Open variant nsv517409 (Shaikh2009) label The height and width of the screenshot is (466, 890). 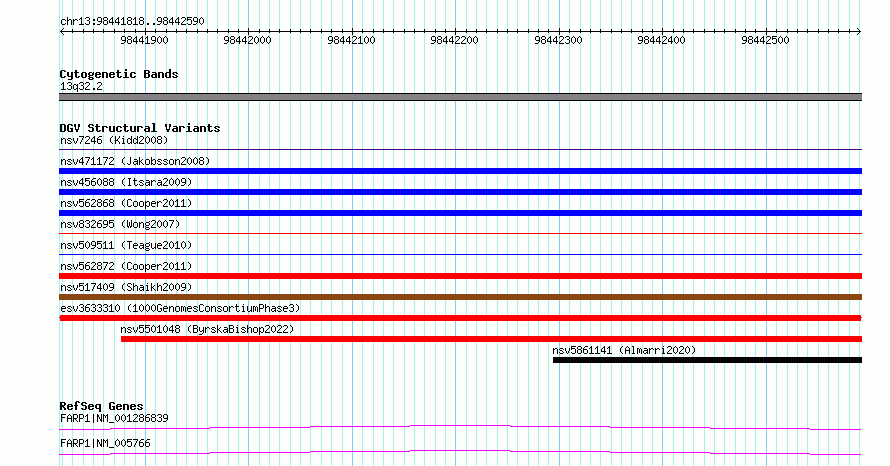(126, 287)
